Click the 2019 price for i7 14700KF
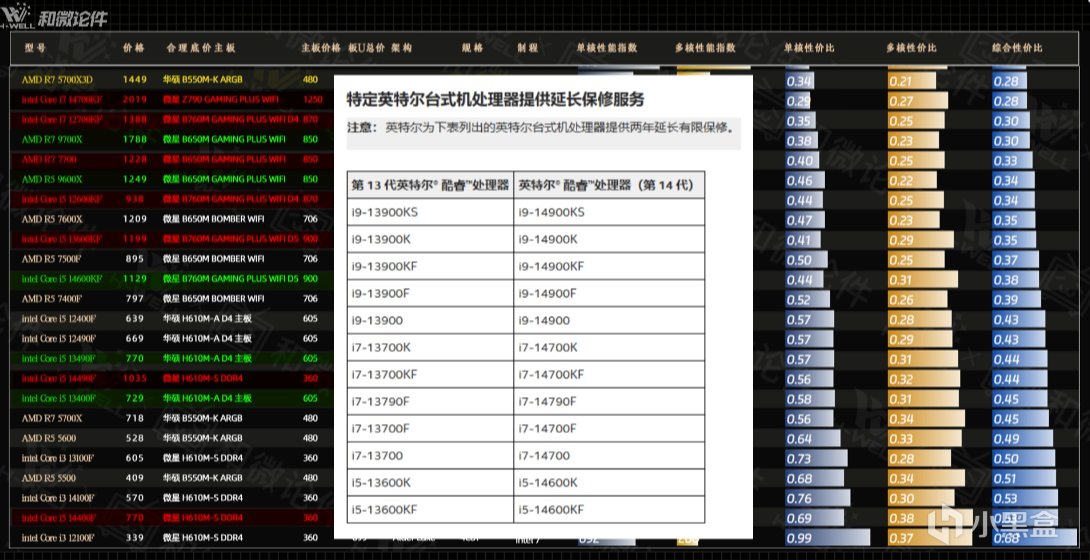The image size is (1090, 560). coord(135,99)
